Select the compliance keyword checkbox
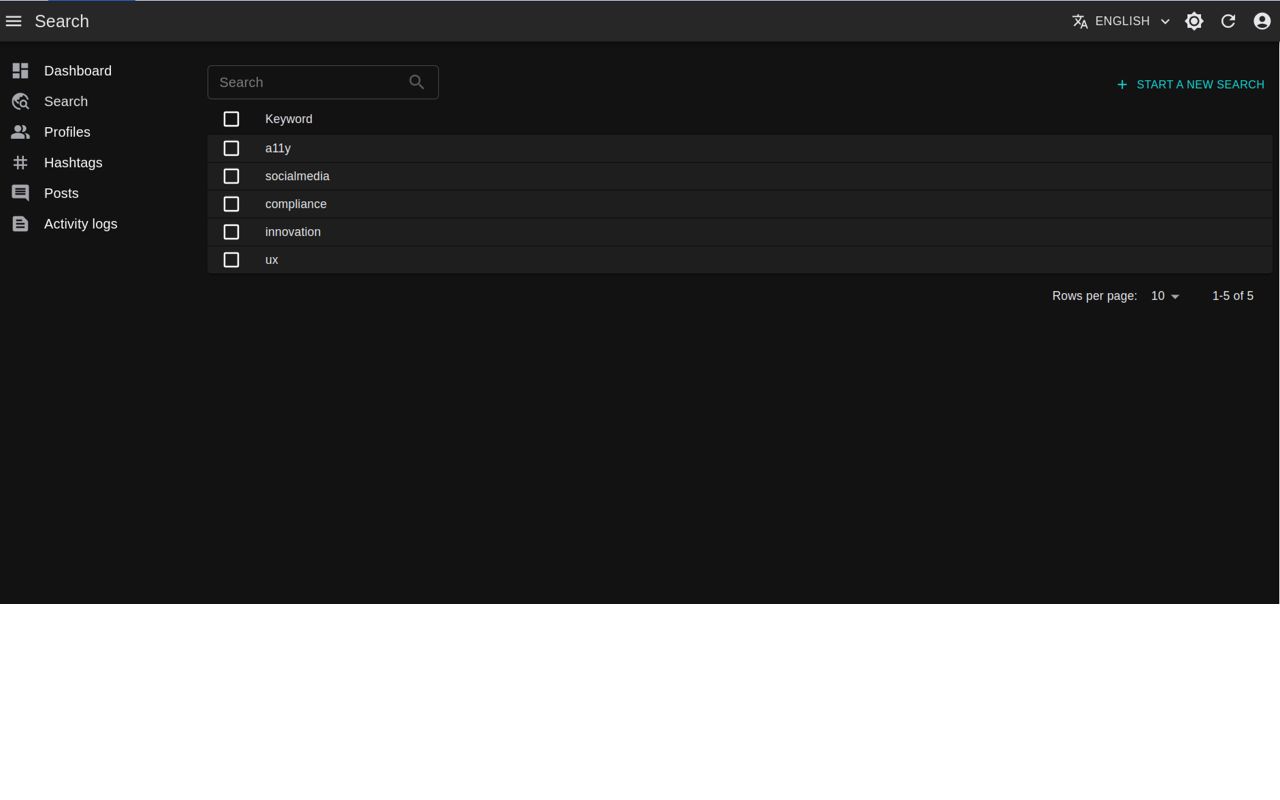 pos(231,203)
